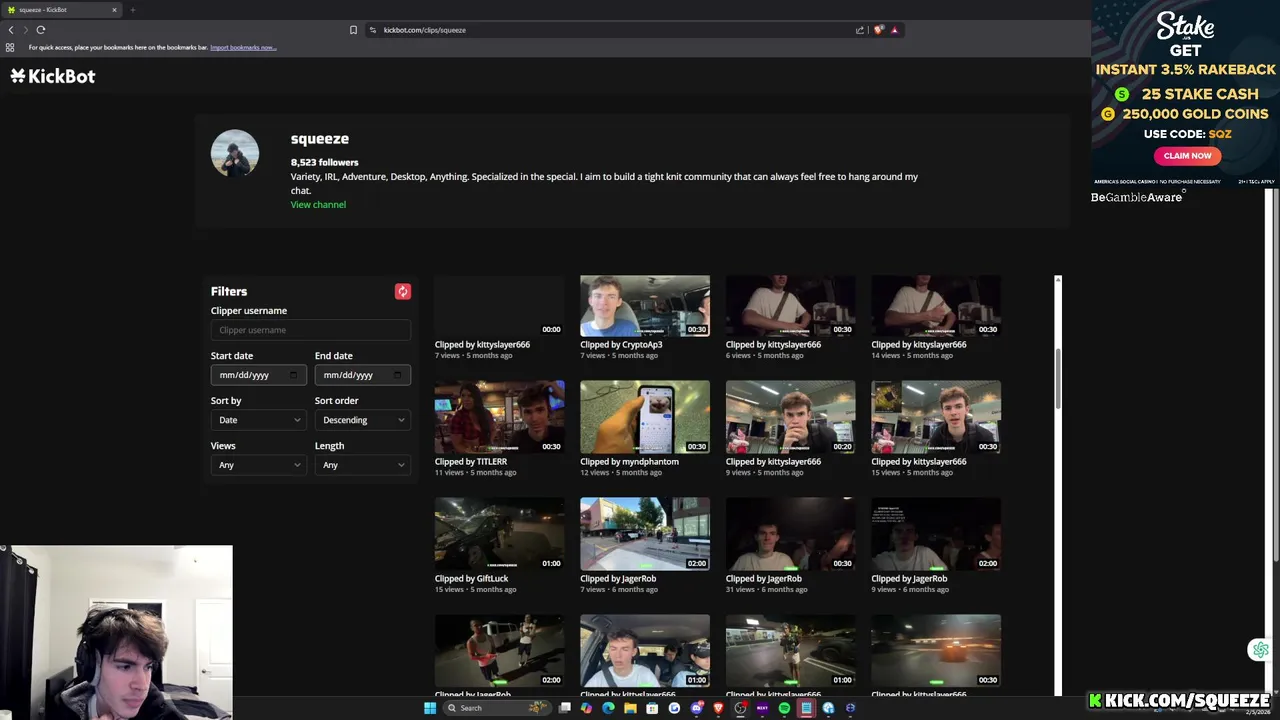
Task: Open the Brave Shields lion icon
Action: coord(878,30)
